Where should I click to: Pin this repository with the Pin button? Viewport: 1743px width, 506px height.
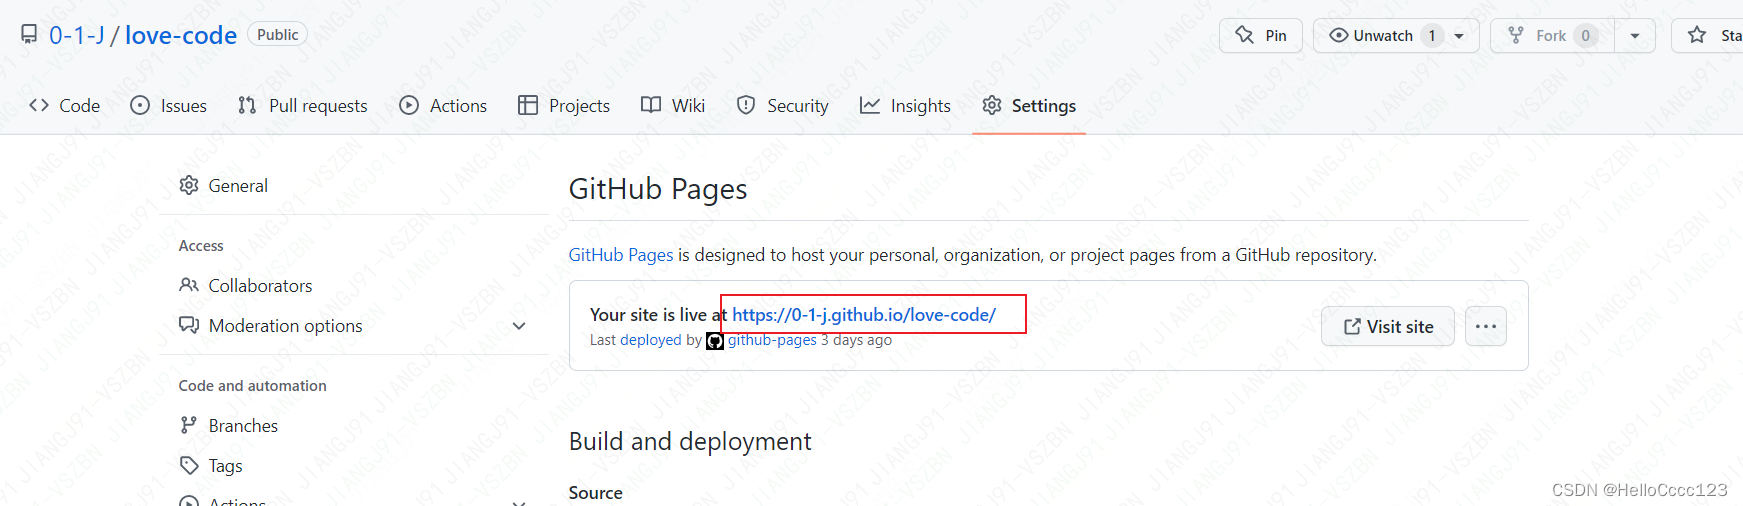click(x=1261, y=35)
